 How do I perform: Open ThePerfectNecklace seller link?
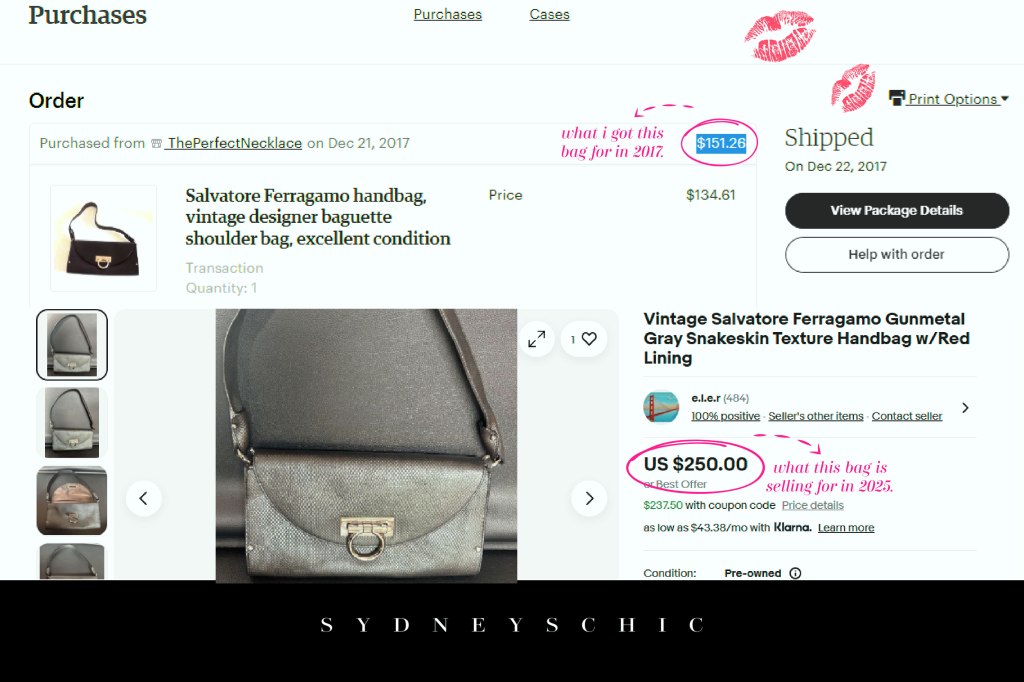[x=234, y=143]
